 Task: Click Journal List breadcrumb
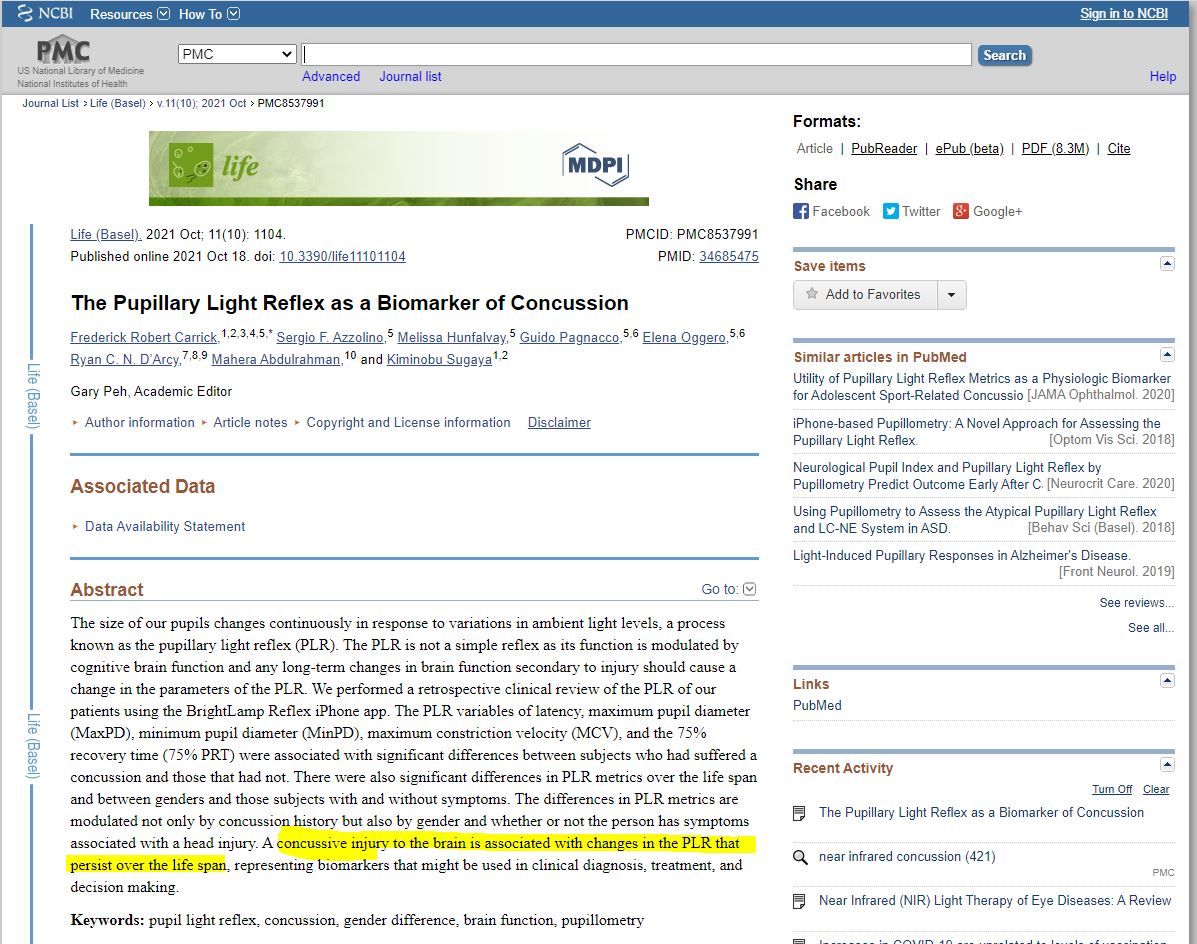(50, 103)
